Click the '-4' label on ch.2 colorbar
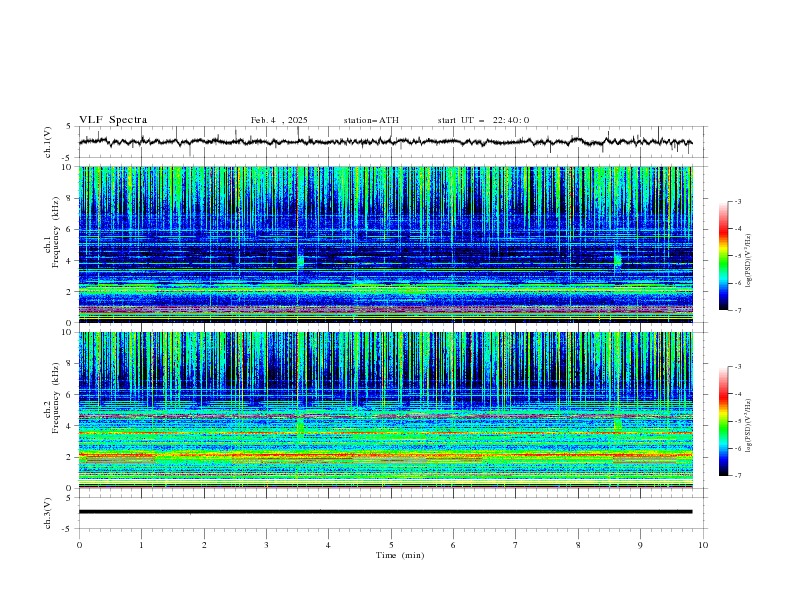792x612 pixels. pos(738,394)
